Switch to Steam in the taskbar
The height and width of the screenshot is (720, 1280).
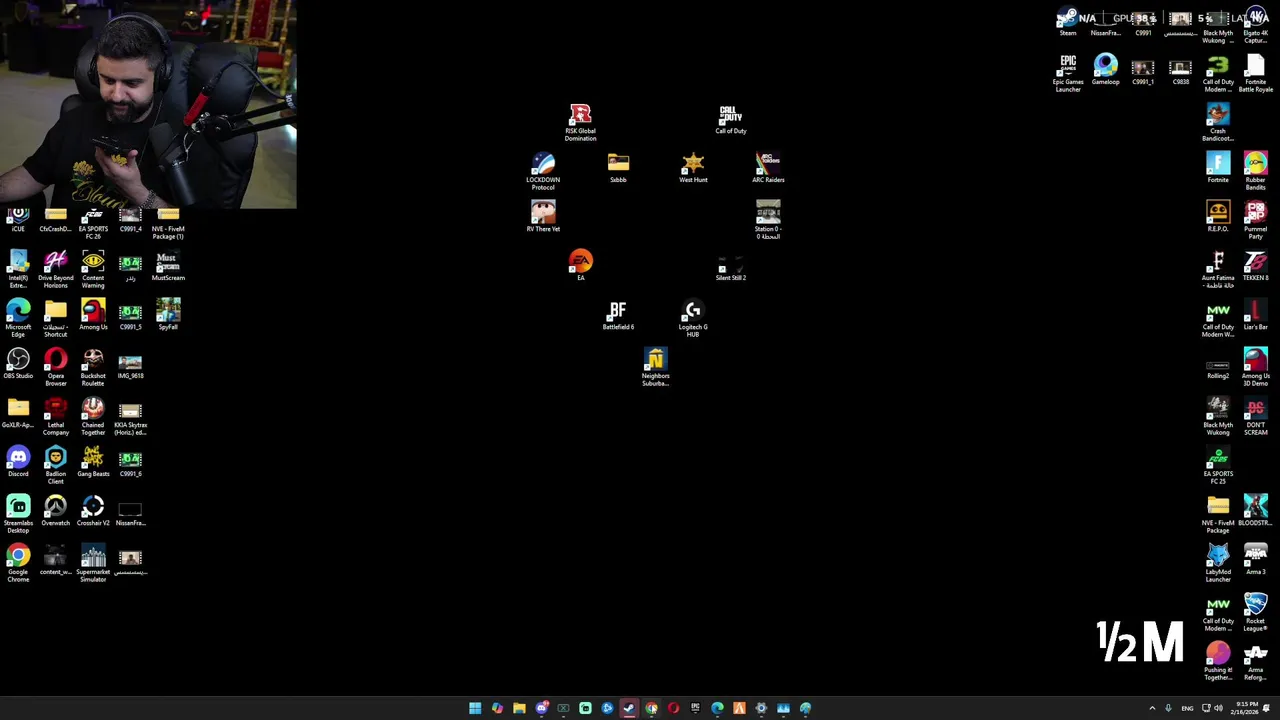coord(629,708)
